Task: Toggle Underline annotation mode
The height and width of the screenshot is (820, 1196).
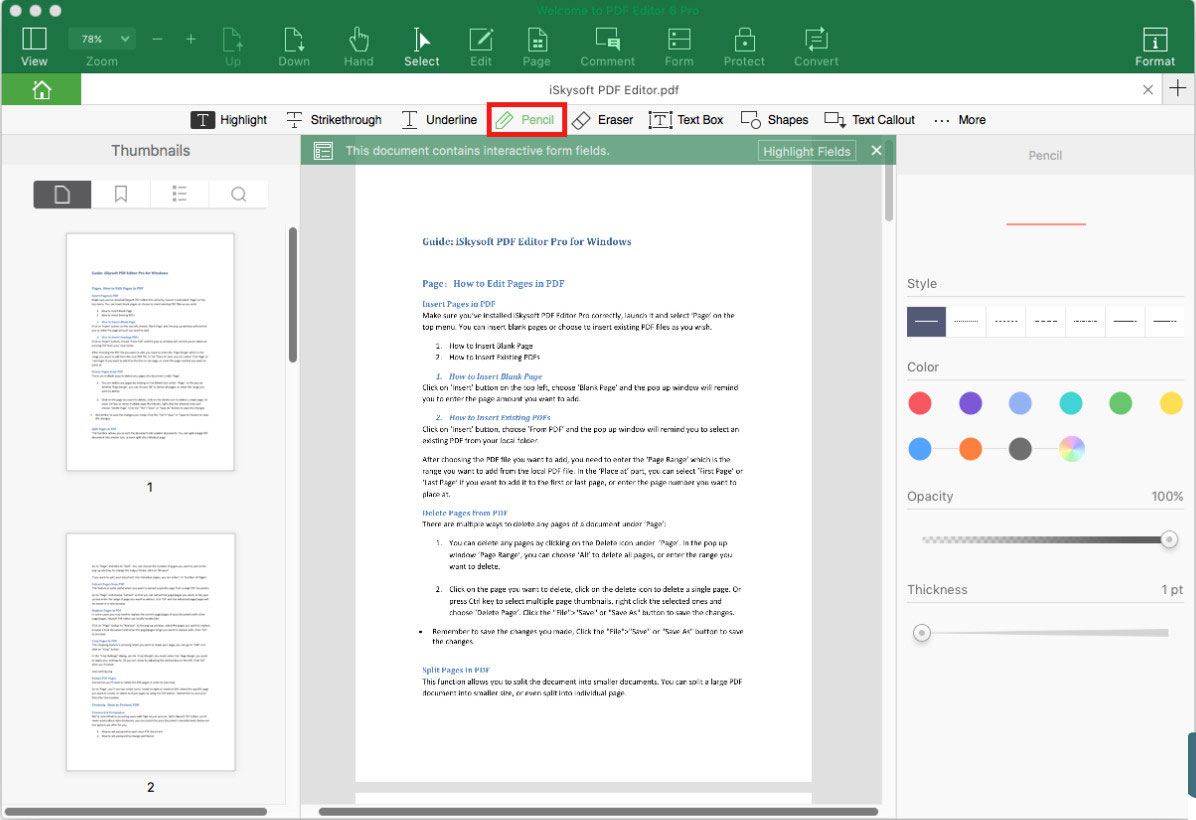Action: [439, 119]
